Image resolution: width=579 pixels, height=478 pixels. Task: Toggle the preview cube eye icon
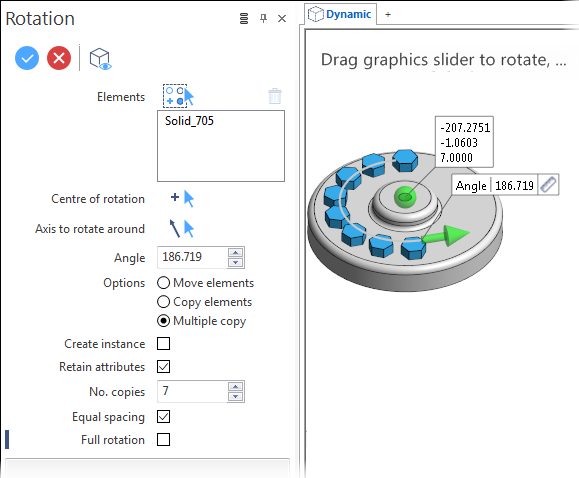pos(100,59)
